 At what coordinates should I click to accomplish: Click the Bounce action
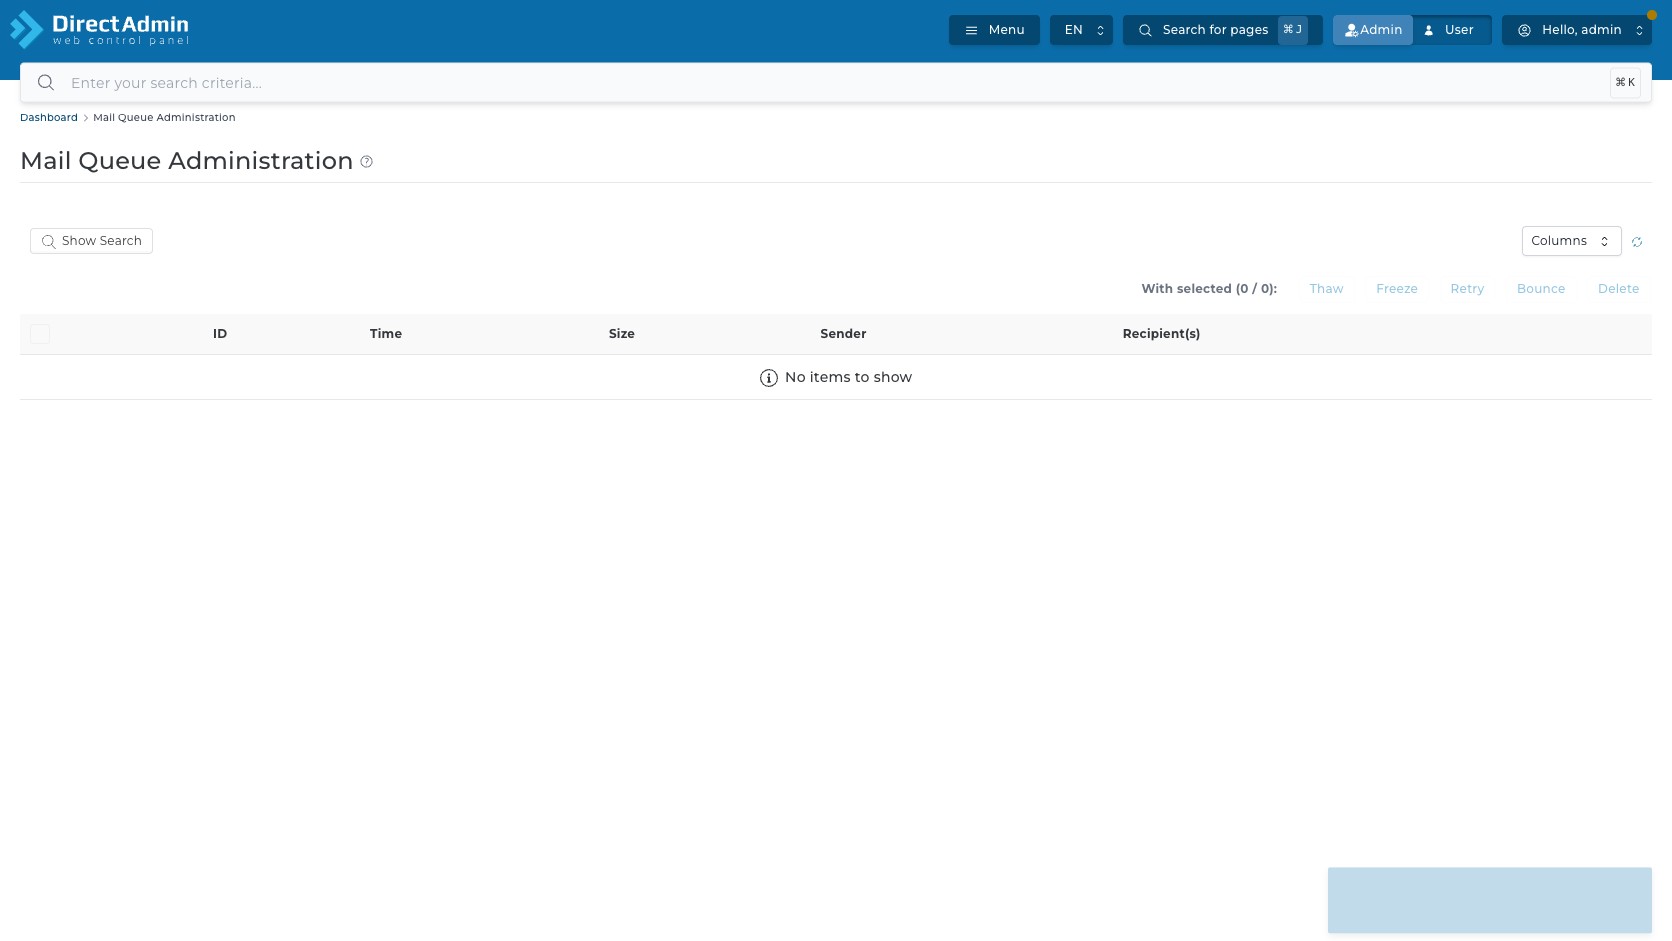coord(1541,289)
